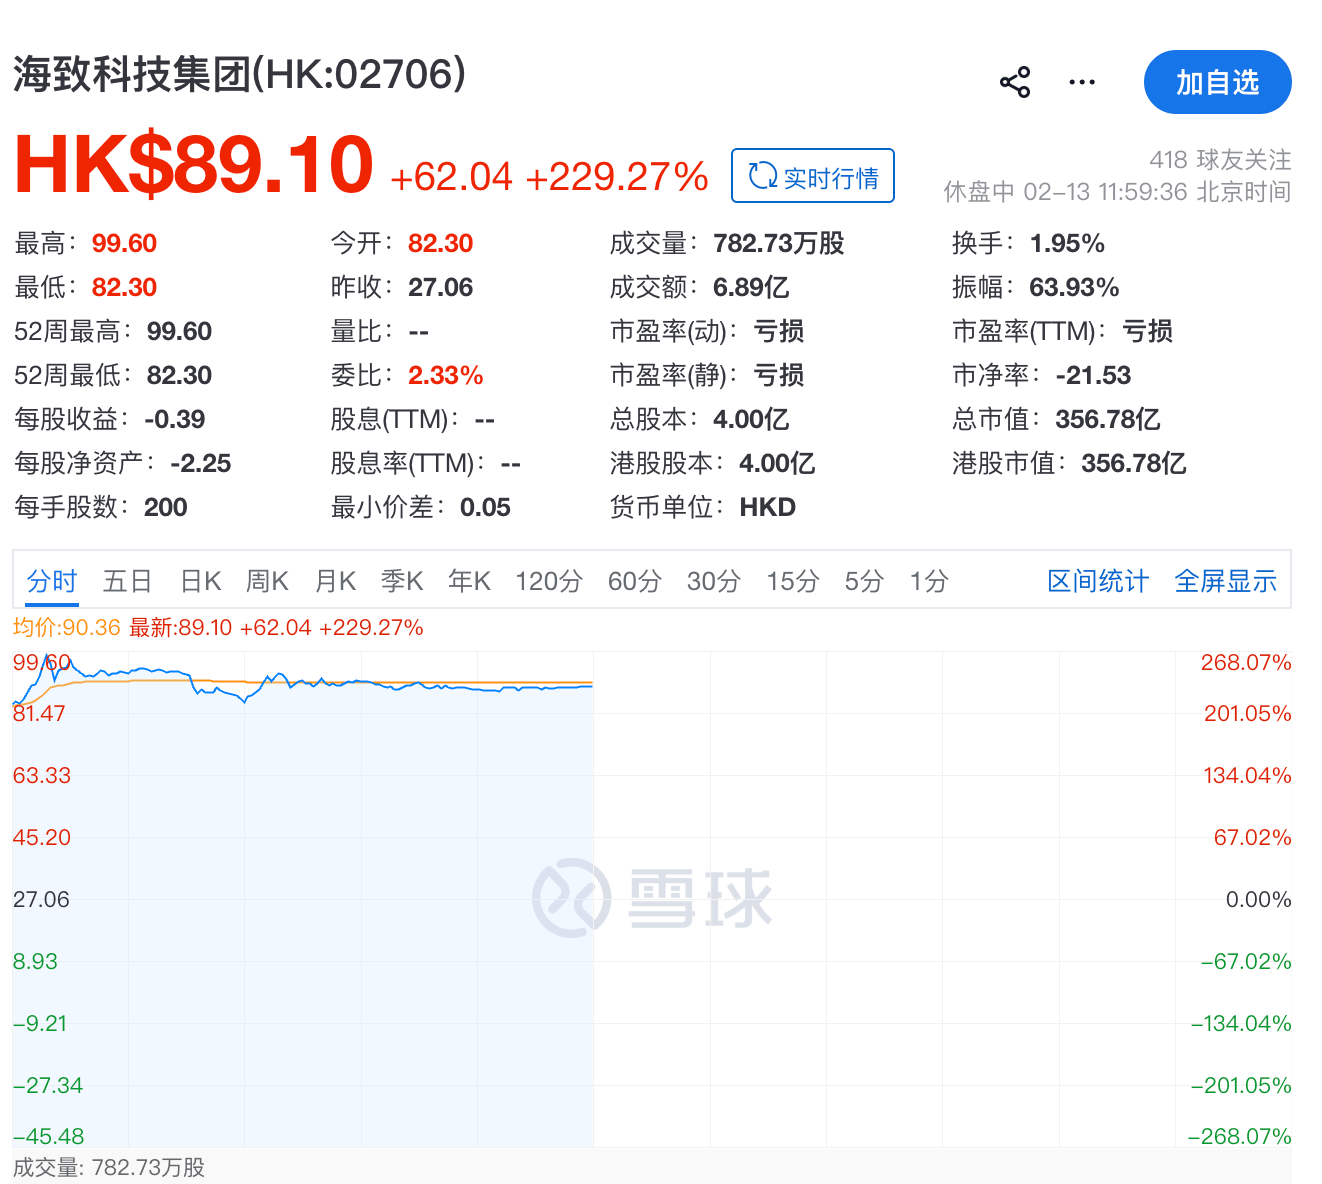Viewport: 1322px width, 1184px height.
Task: Click the 加自选 button
Action: pyautogui.click(x=1217, y=82)
